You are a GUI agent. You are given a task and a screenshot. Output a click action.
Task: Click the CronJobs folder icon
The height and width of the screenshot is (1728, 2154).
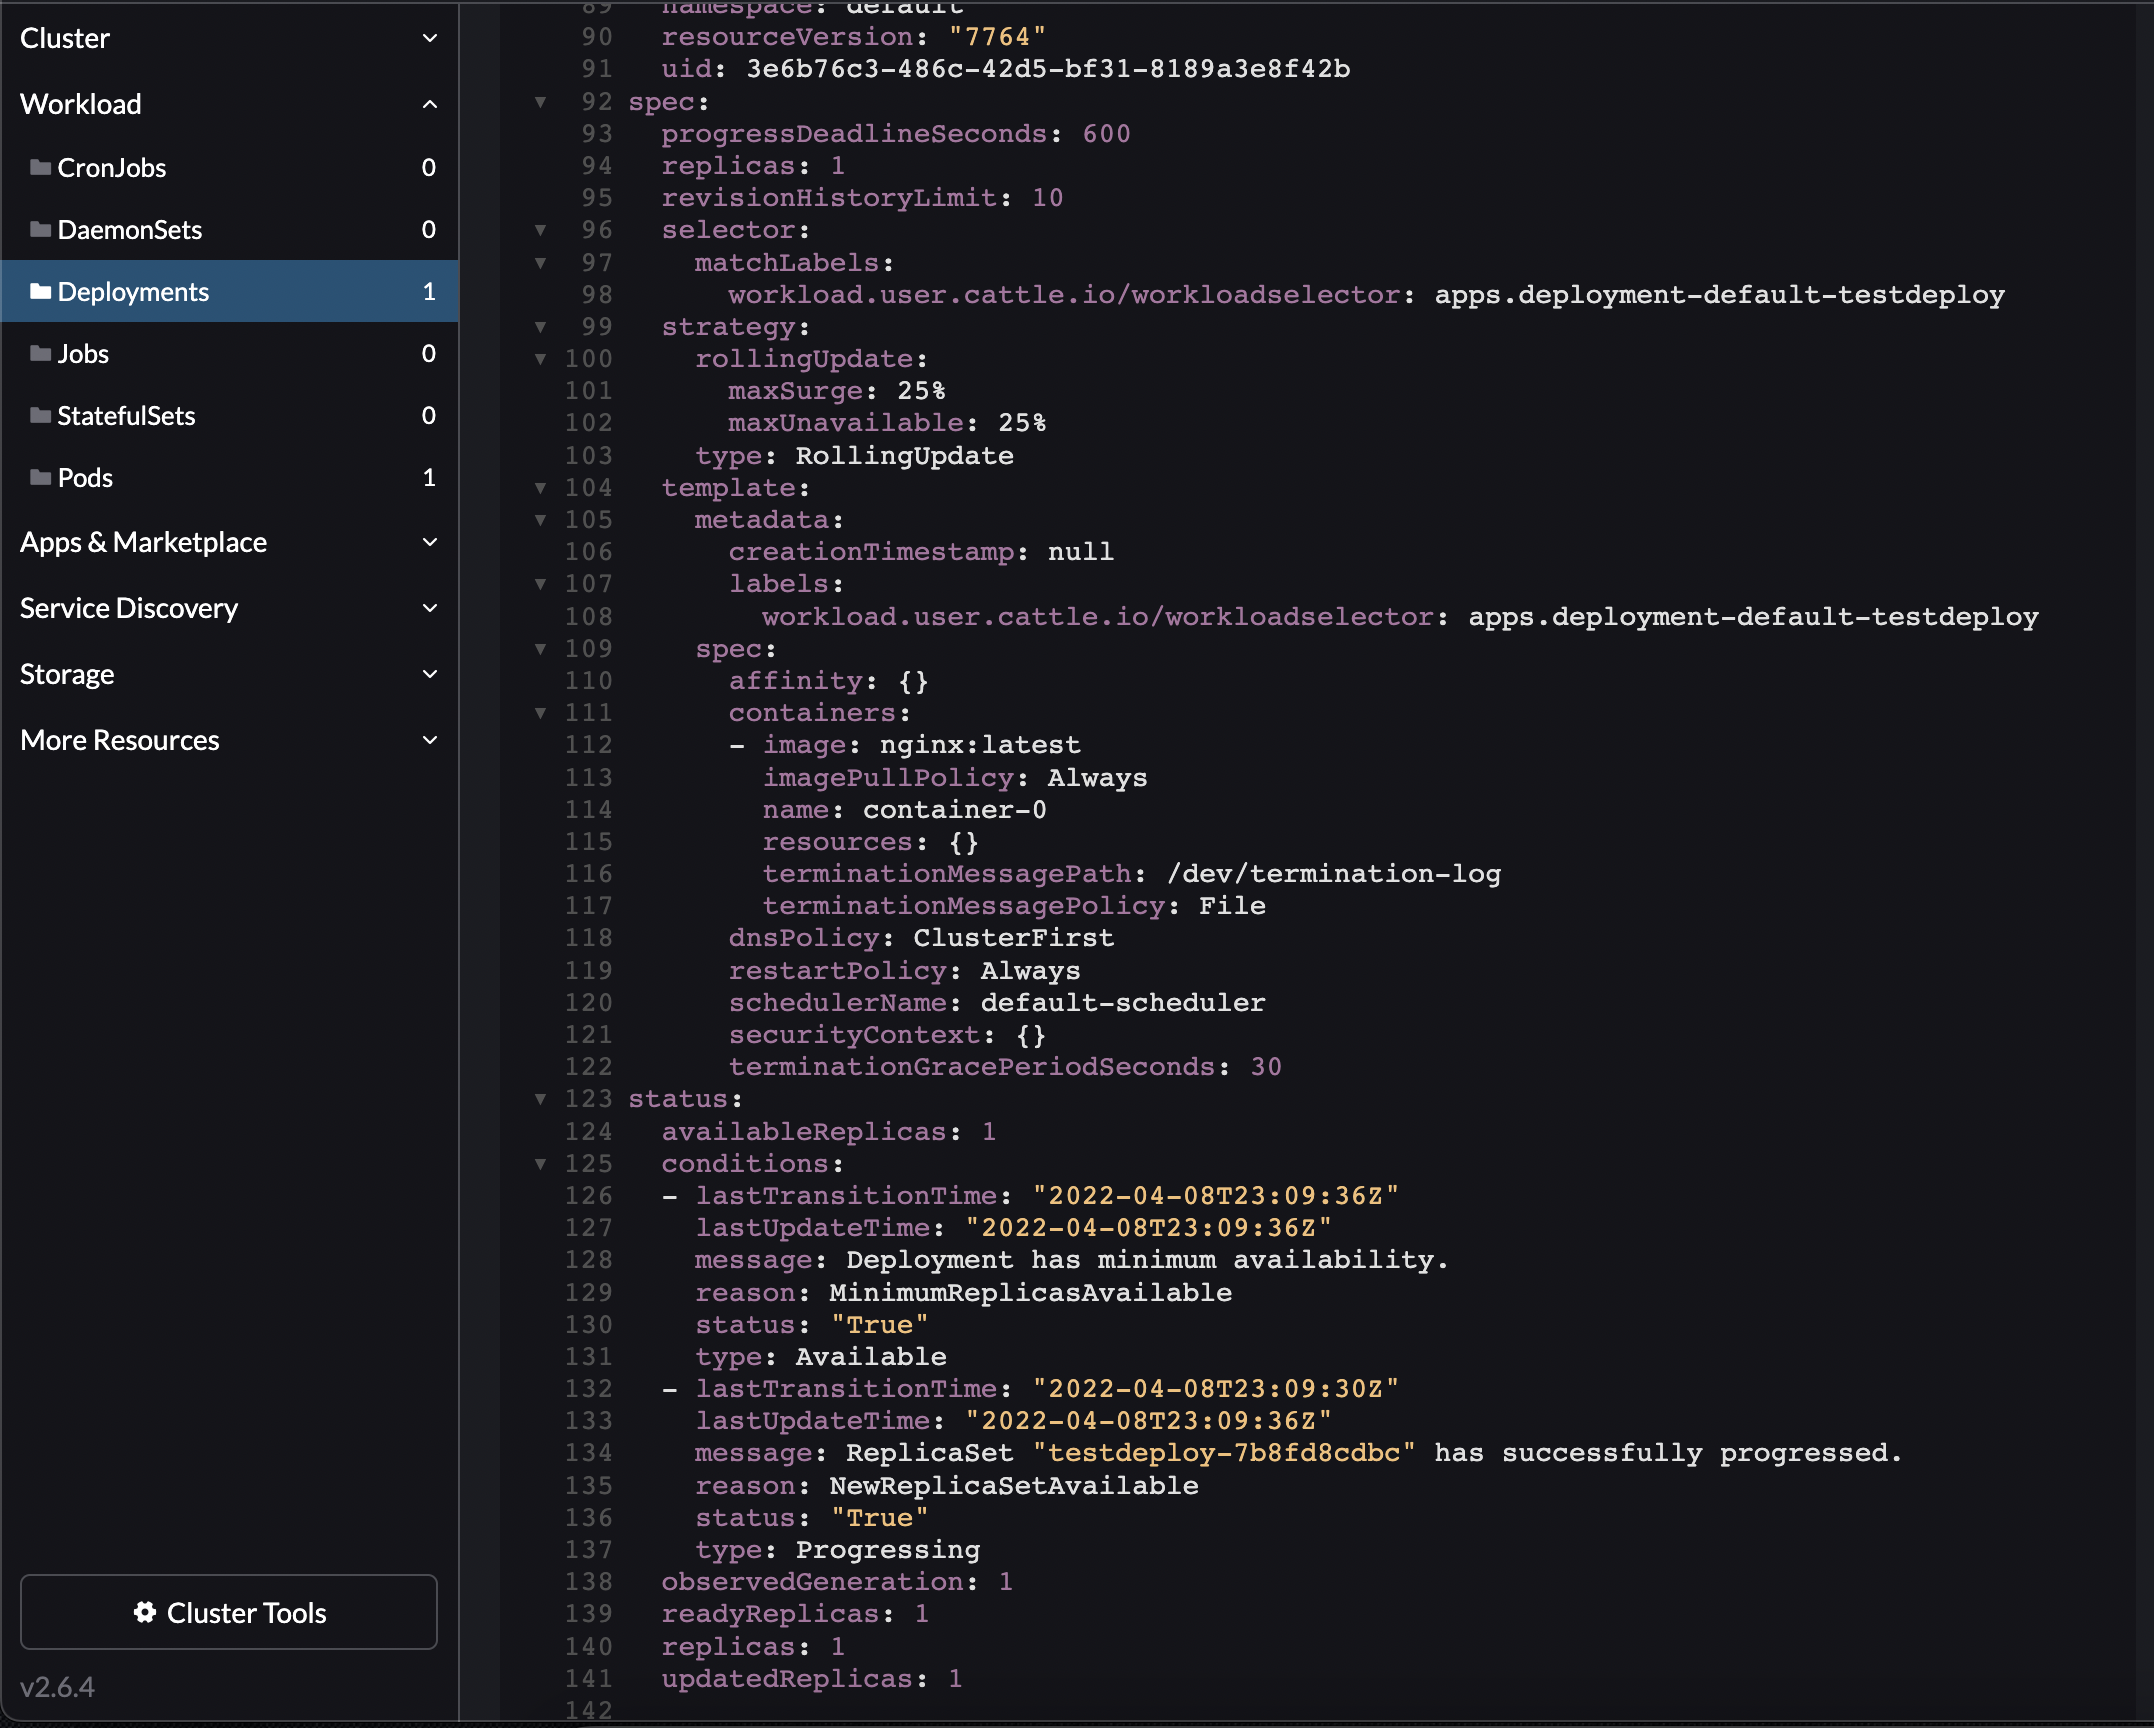point(41,167)
